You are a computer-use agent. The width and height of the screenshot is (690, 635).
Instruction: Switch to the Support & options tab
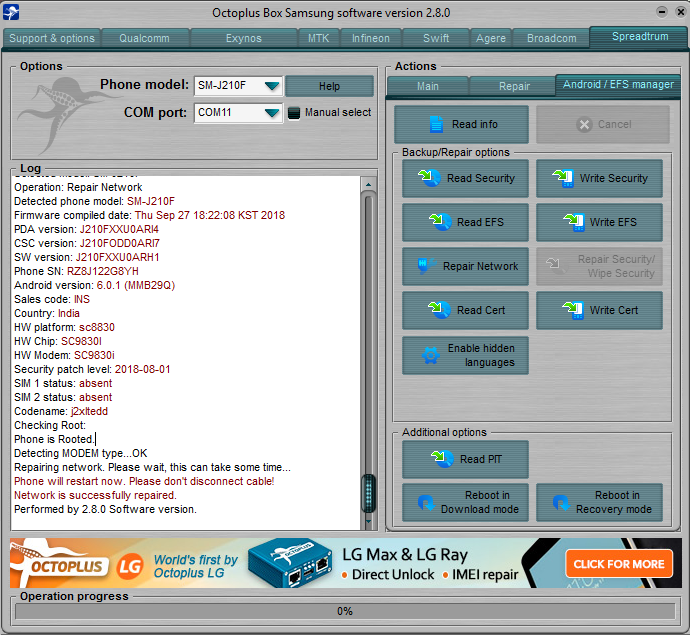click(x=52, y=38)
